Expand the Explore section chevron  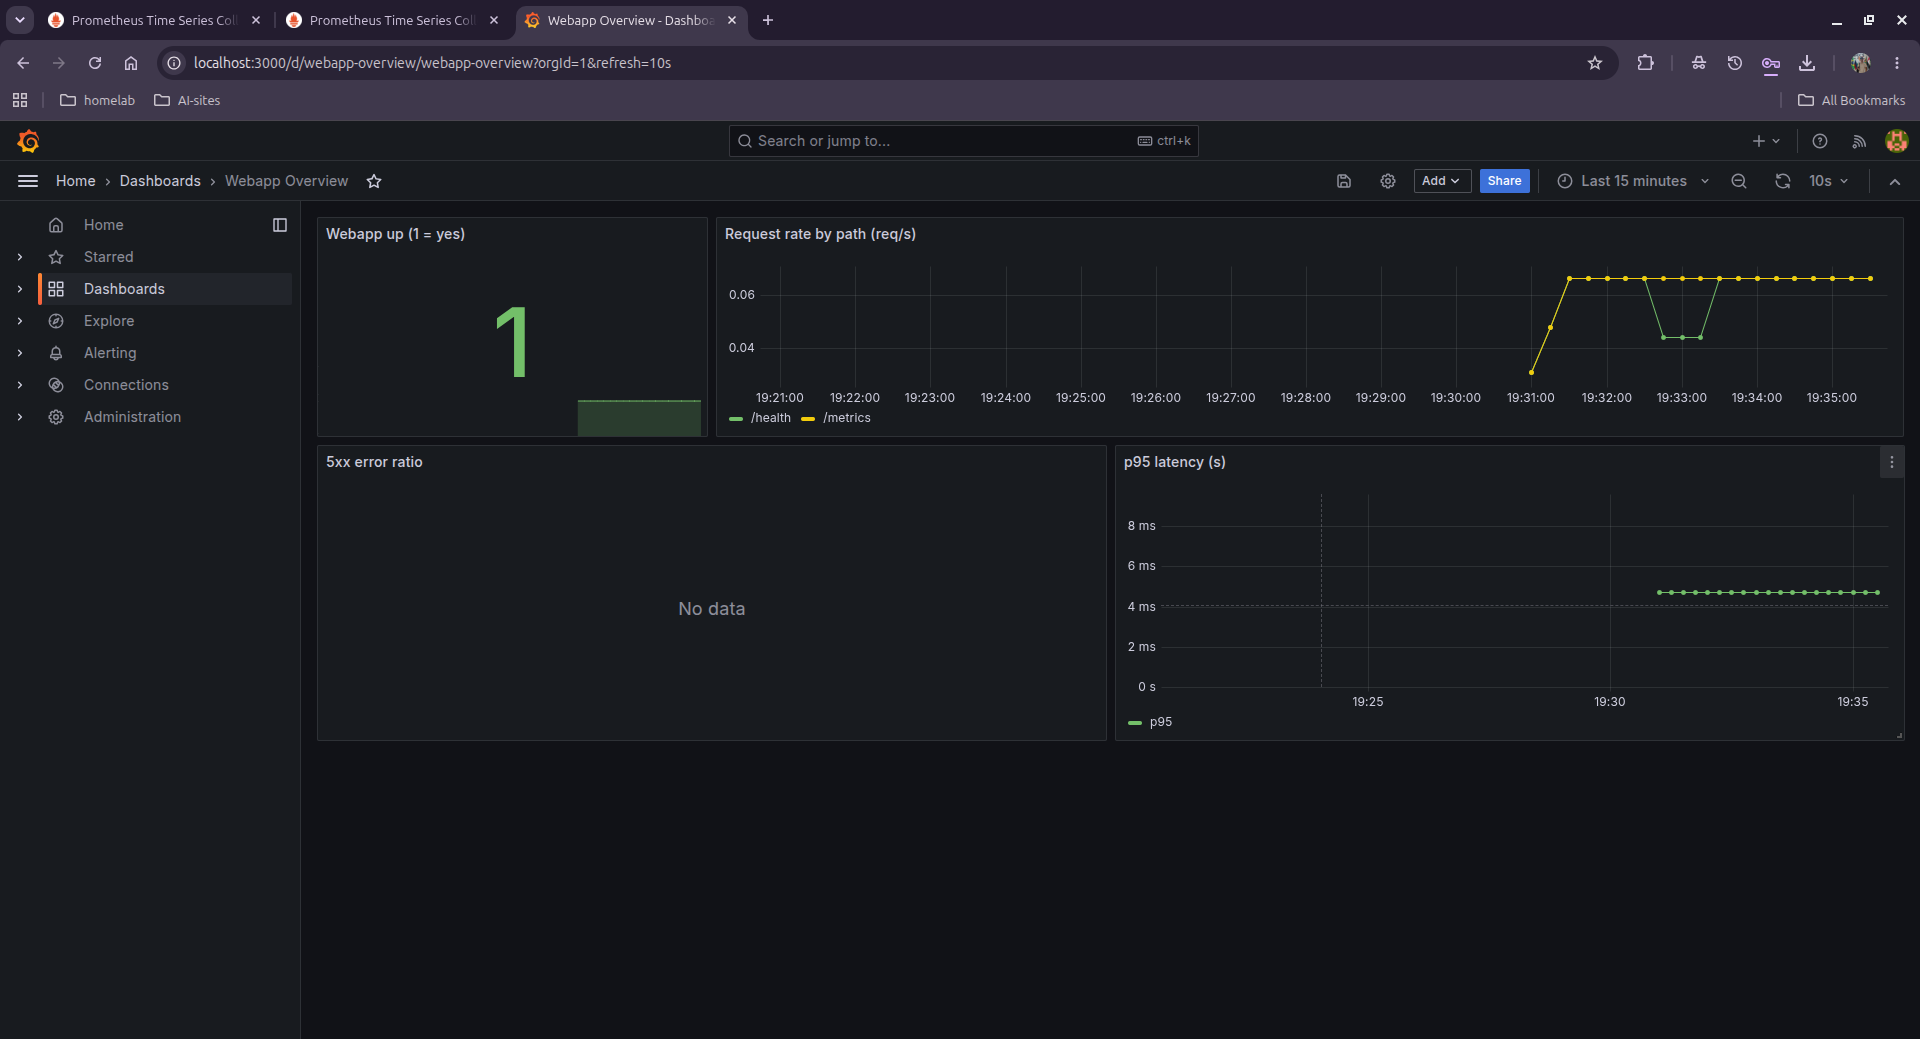pyautogui.click(x=20, y=321)
